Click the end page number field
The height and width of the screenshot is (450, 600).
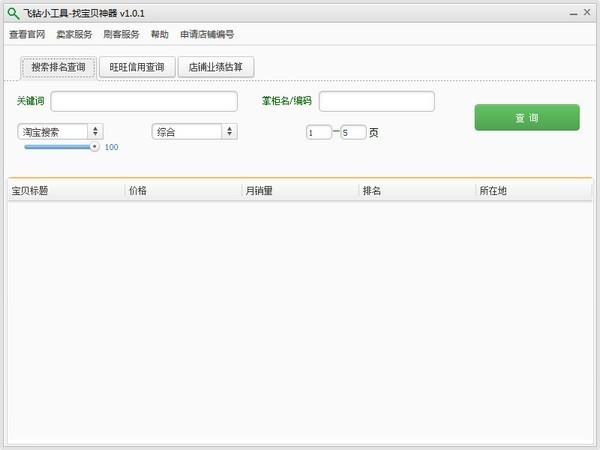point(354,132)
